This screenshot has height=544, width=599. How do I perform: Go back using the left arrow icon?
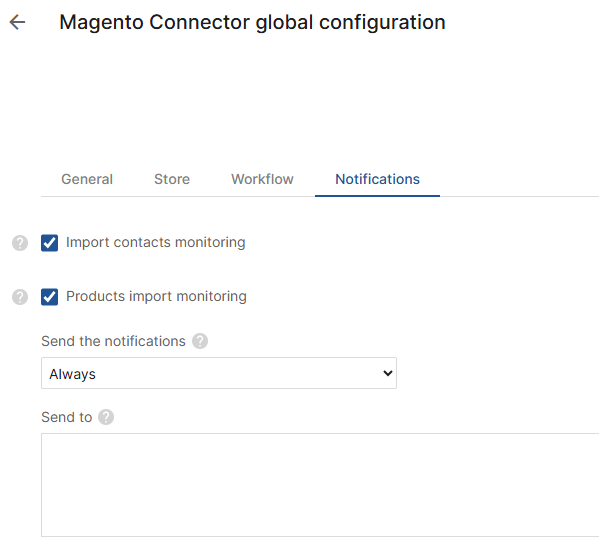17,22
